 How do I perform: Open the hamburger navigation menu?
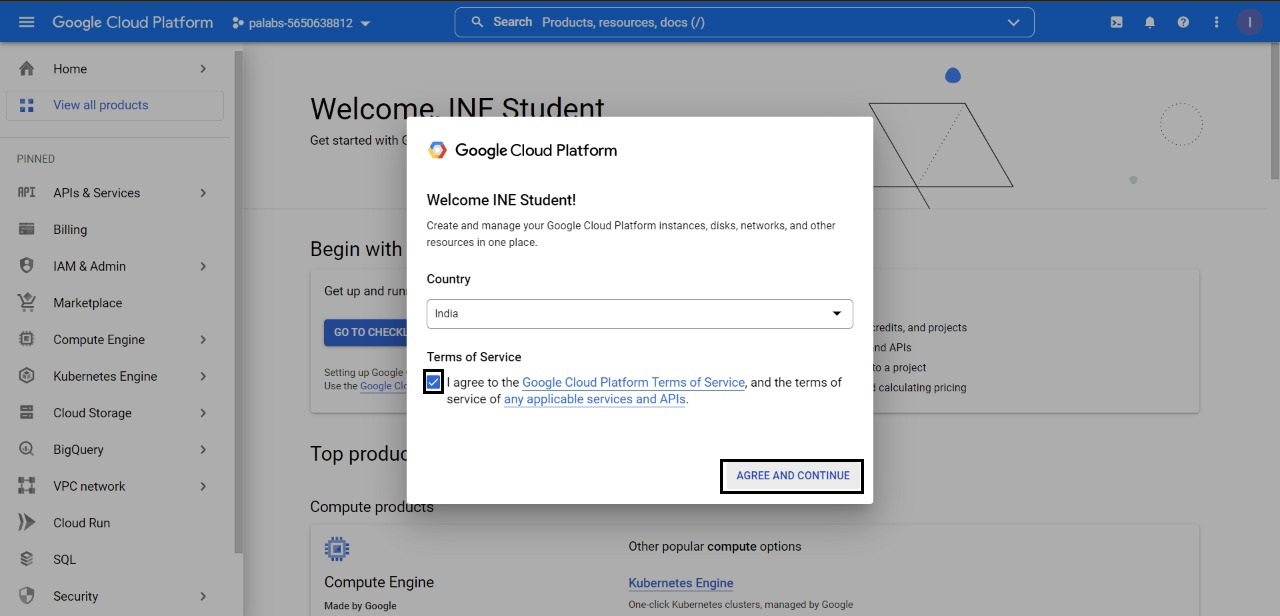coord(27,22)
